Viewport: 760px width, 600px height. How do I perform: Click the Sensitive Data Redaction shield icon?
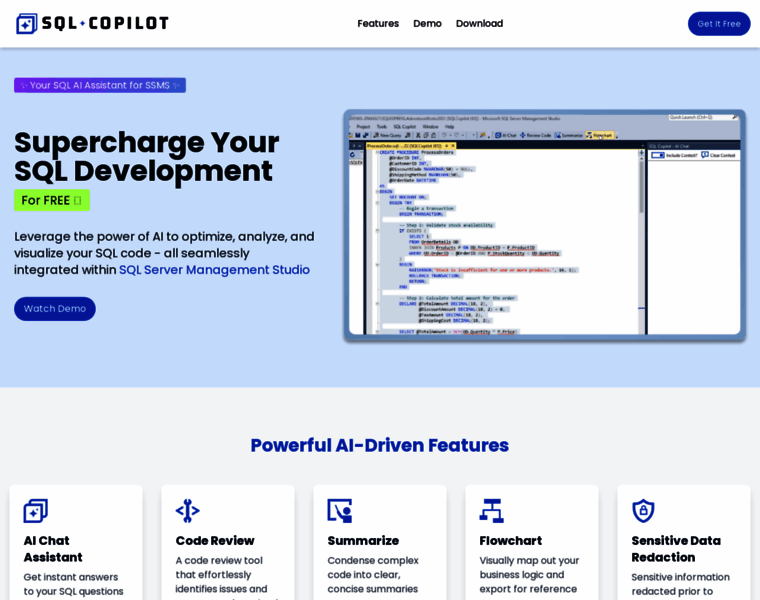(x=644, y=511)
